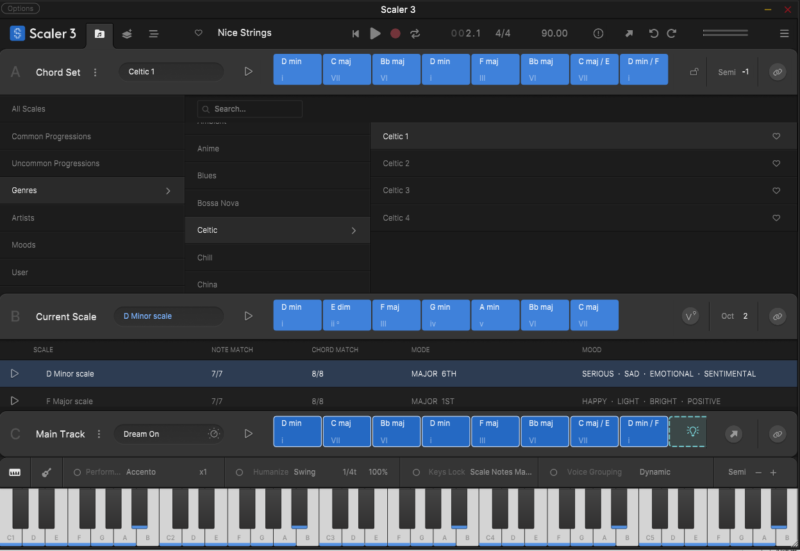The width and height of the screenshot is (800, 551).
Task: Select Common Progressions category
Action: [92, 136]
